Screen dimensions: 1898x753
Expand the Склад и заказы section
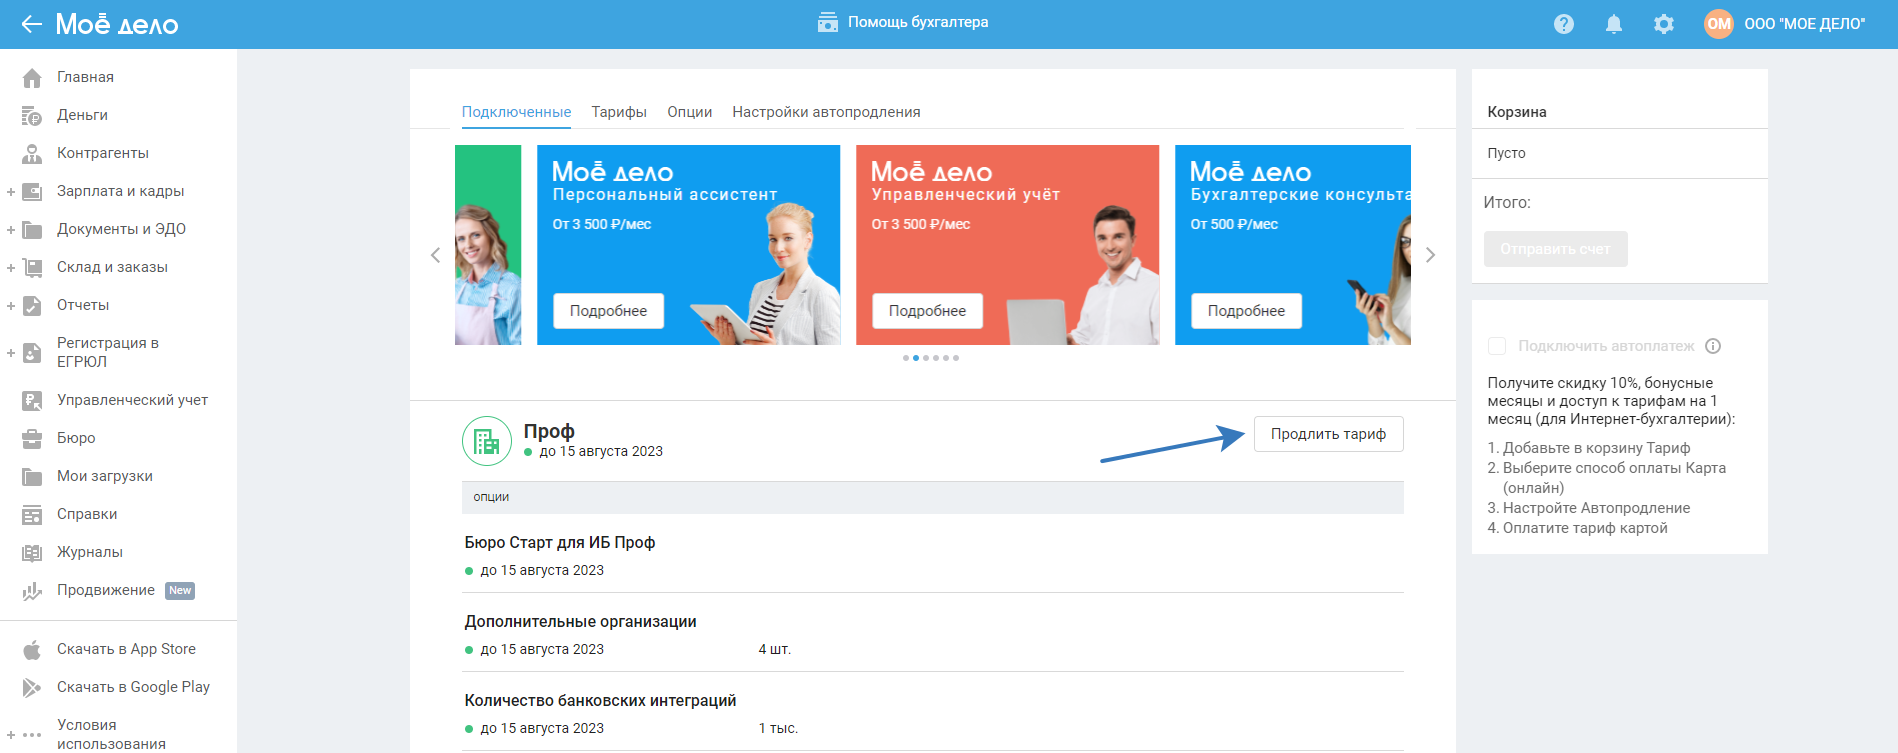tap(11, 268)
